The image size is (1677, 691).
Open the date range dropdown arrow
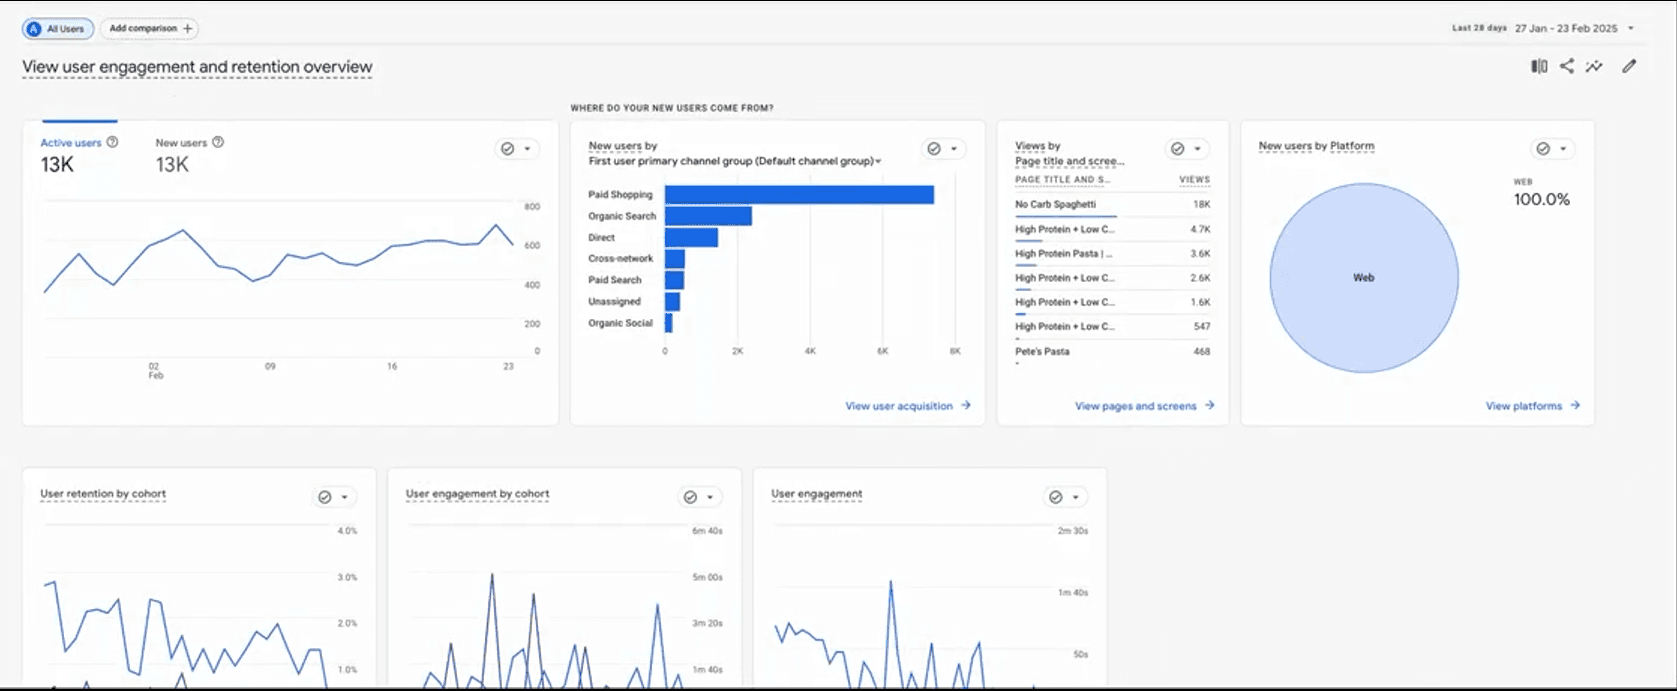point(1631,29)
